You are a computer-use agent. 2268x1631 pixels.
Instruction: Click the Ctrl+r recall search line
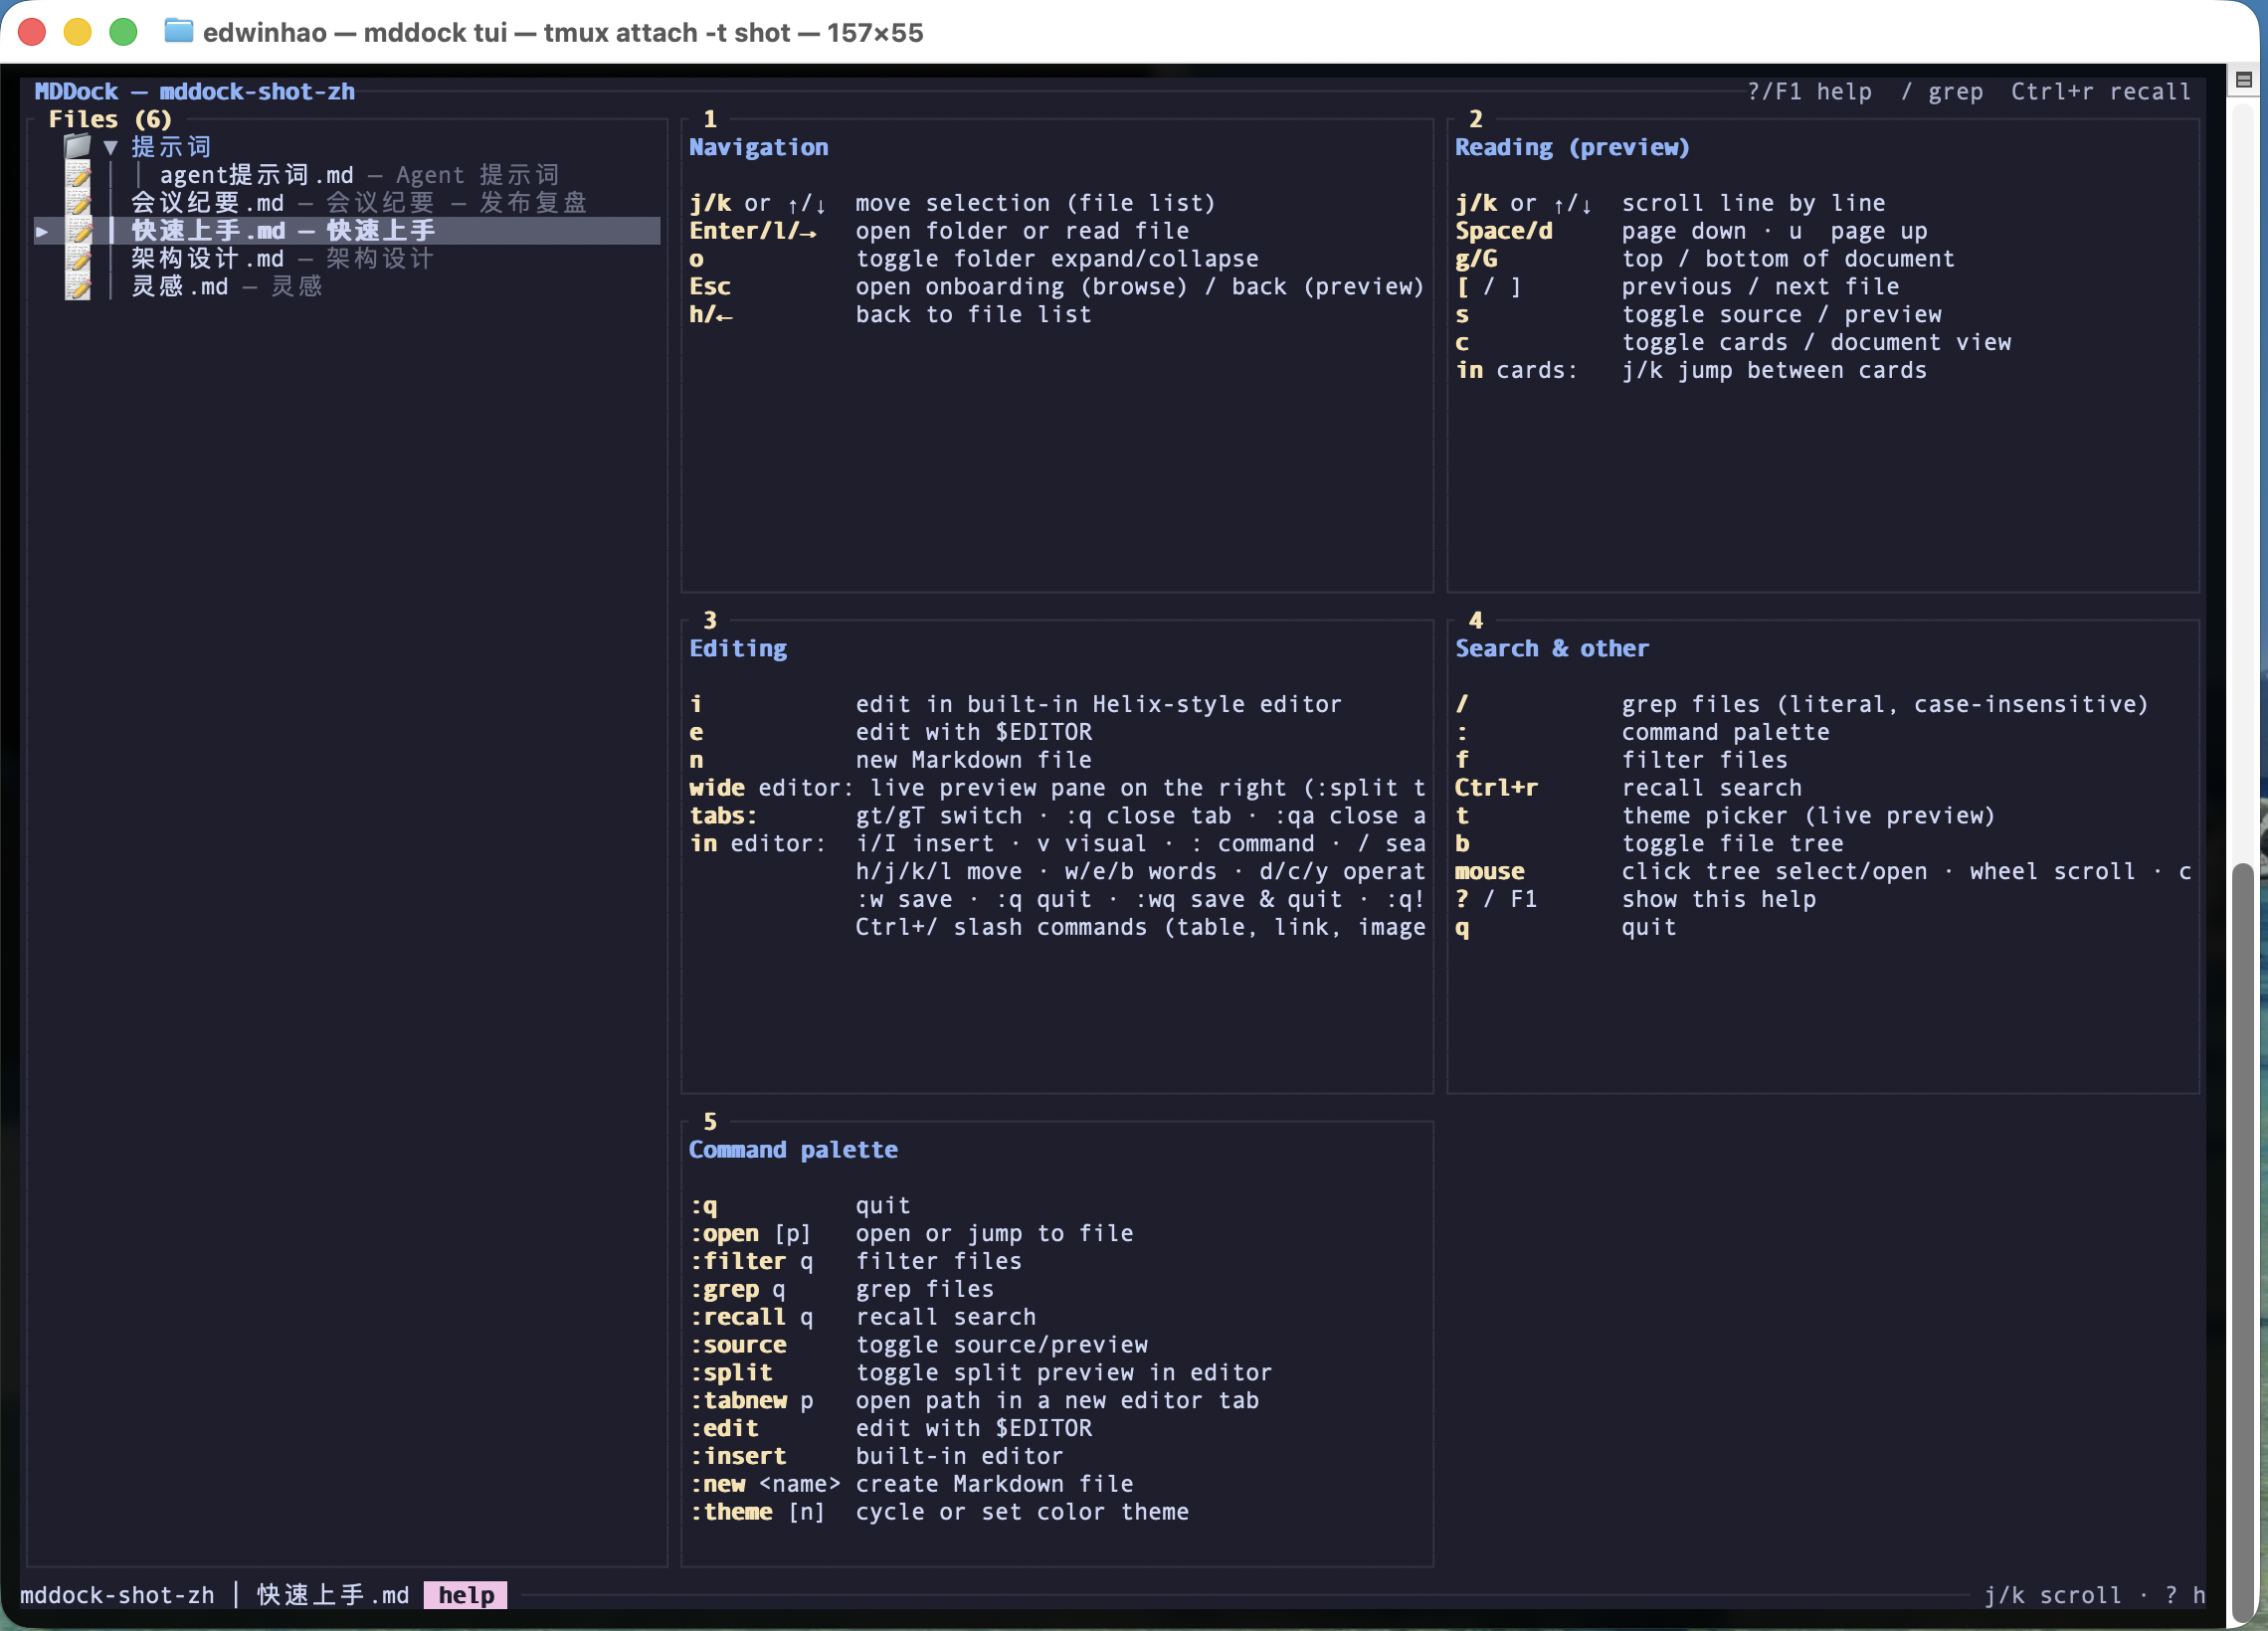point(1628,788)
